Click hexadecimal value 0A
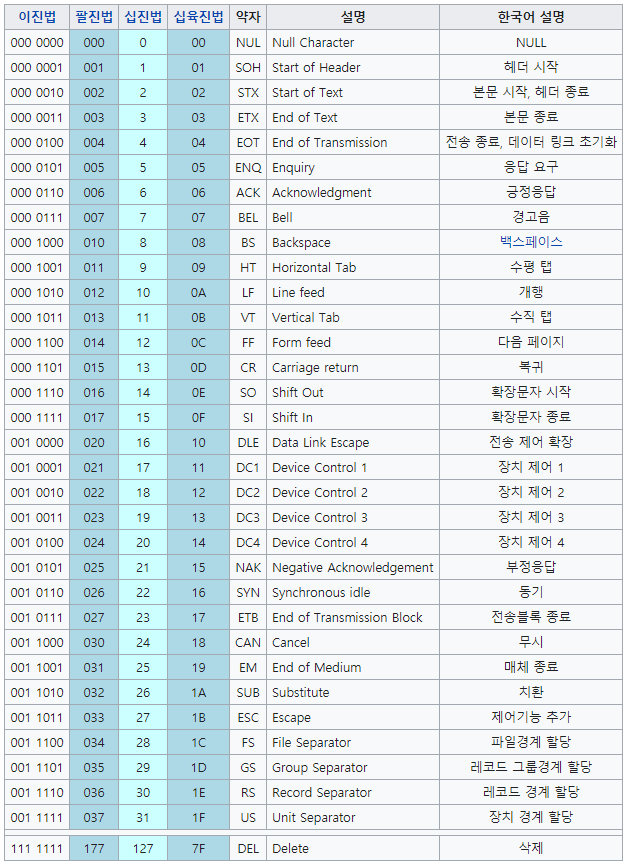The height and width of the screenshot is (867, 628). pos(198,293)
